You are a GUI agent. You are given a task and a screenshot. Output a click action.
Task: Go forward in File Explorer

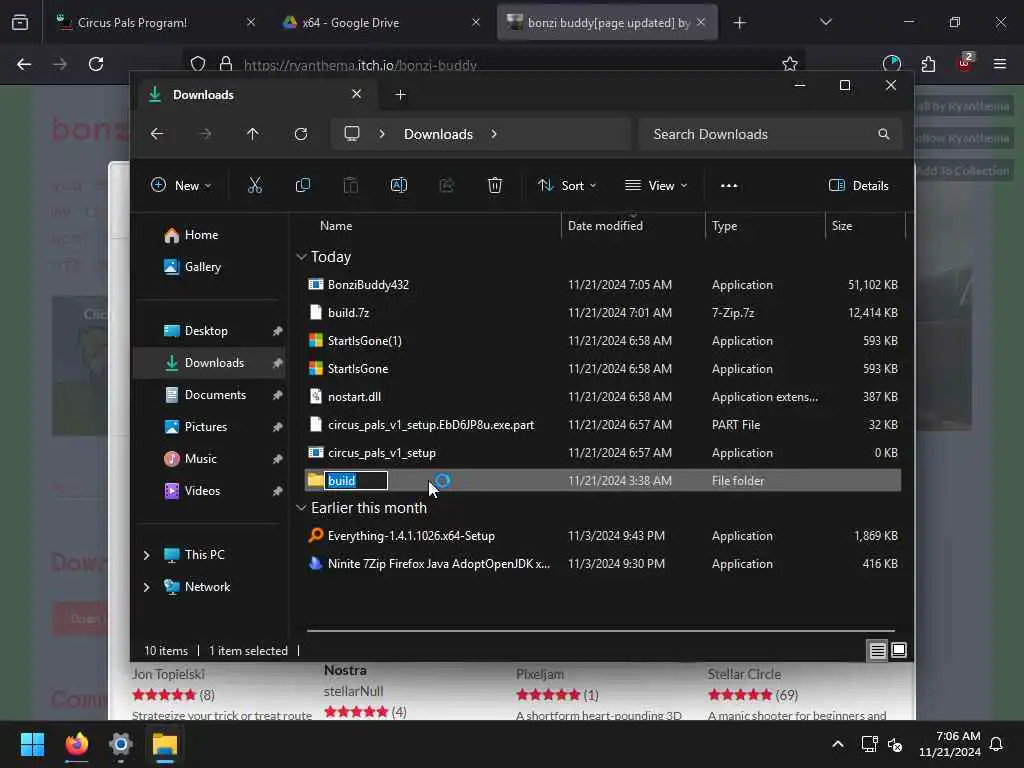205,134
